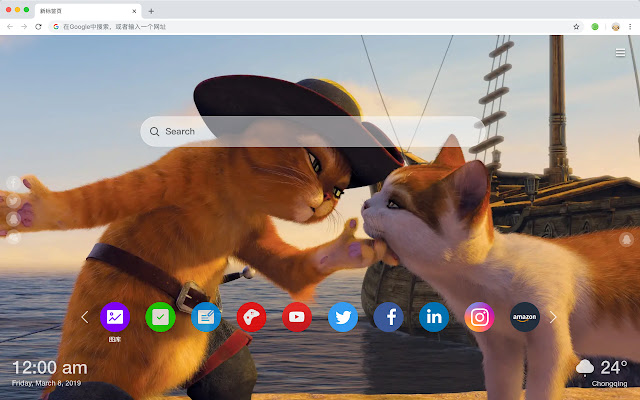Open the purple gallery shortcut icon
The height and width of the screenshot is (400, 640).
(115, 317)
